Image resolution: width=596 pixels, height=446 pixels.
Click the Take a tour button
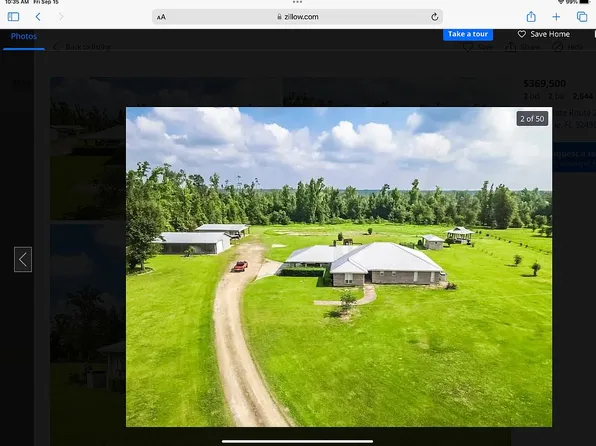(468, 34)
